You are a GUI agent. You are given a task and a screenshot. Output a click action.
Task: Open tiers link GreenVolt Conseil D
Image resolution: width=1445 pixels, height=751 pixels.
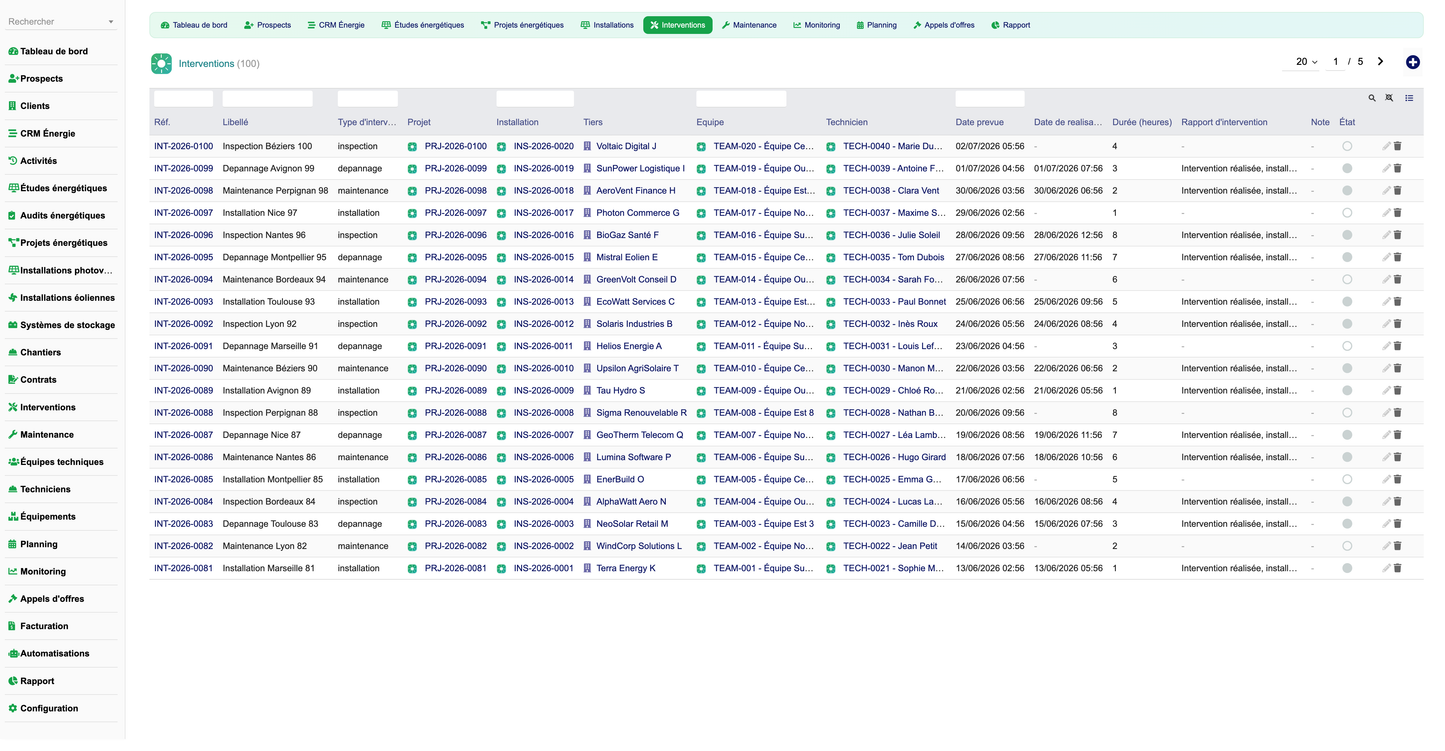(x=636, y=280)
